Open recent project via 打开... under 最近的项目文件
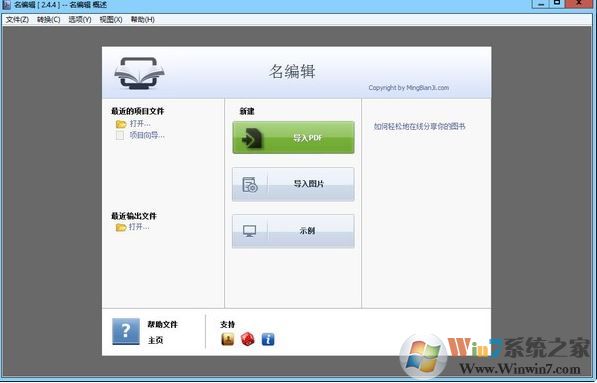The height and width of the screenshot is (383, 597). click(x=140, y=124)
